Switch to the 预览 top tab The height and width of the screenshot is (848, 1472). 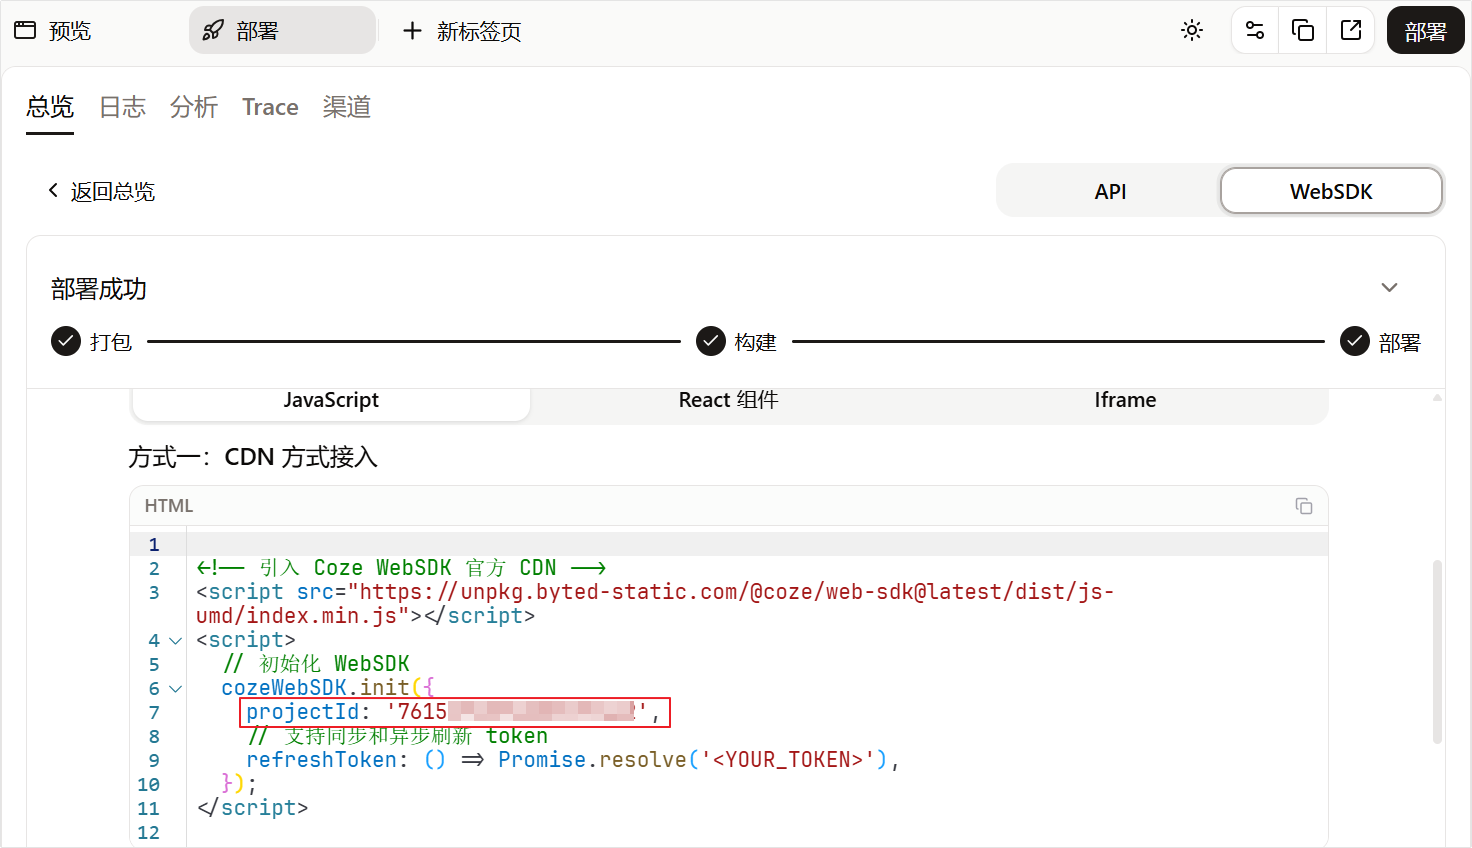click(53, 31)
